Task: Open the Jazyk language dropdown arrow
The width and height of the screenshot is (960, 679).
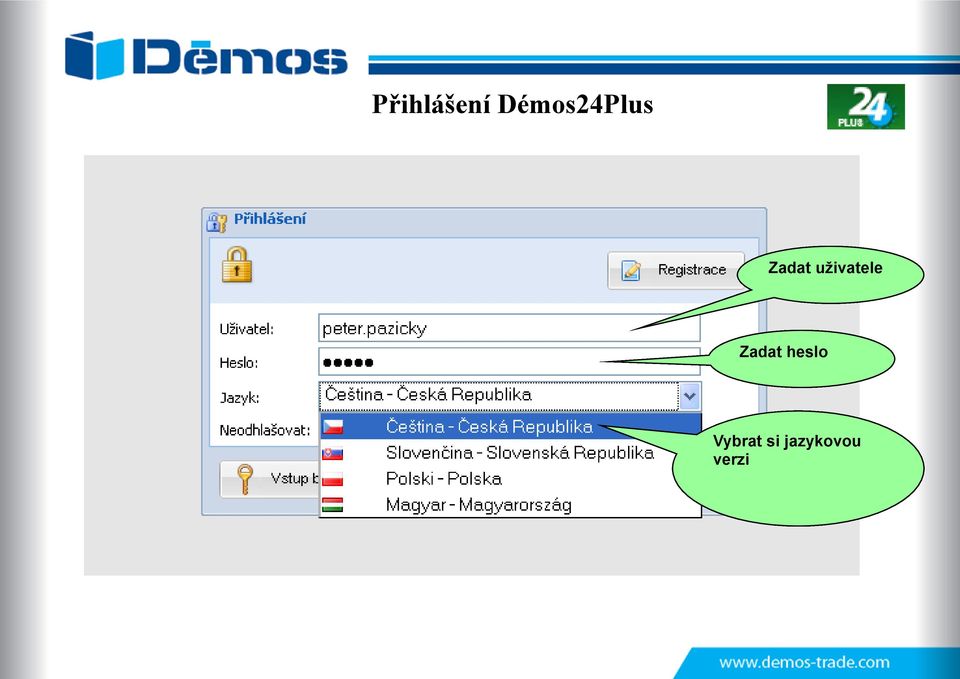Action: (689, 396)
